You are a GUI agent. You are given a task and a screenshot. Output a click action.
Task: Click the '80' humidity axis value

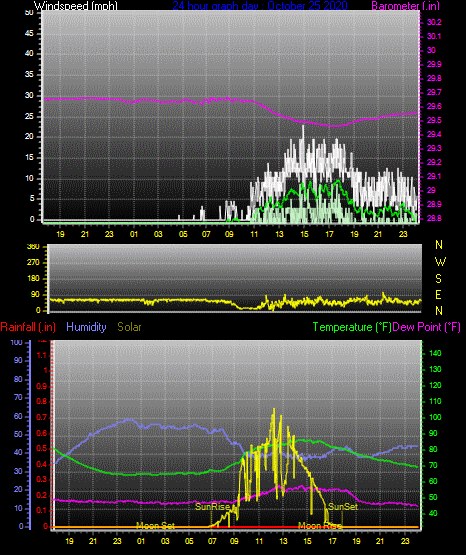[18, 379]
